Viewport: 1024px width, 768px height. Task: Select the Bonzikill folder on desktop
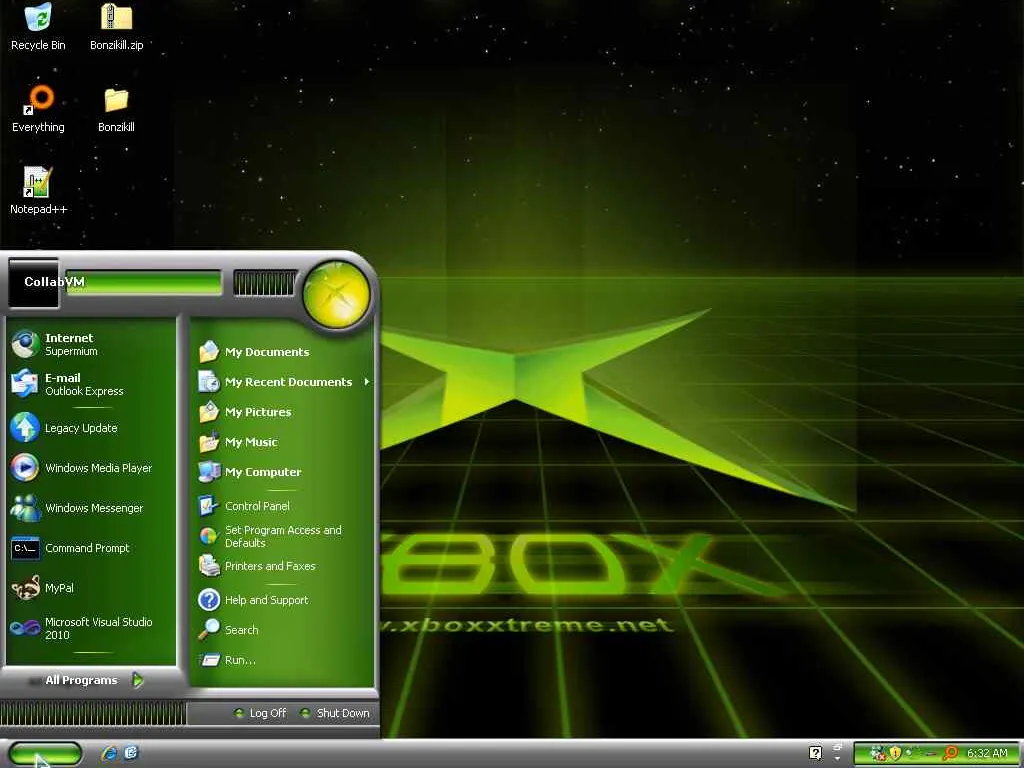(x=116, y=109)
